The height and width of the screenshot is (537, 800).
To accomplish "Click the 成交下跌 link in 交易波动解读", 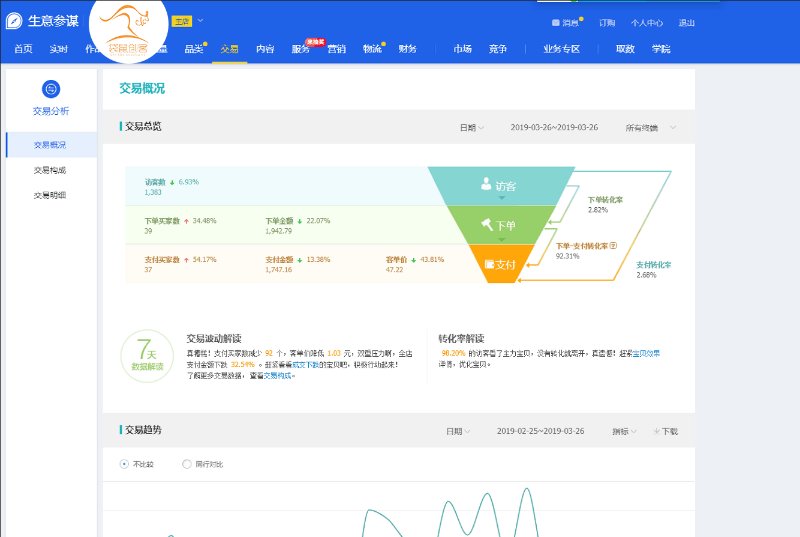I will coord(306,365).
